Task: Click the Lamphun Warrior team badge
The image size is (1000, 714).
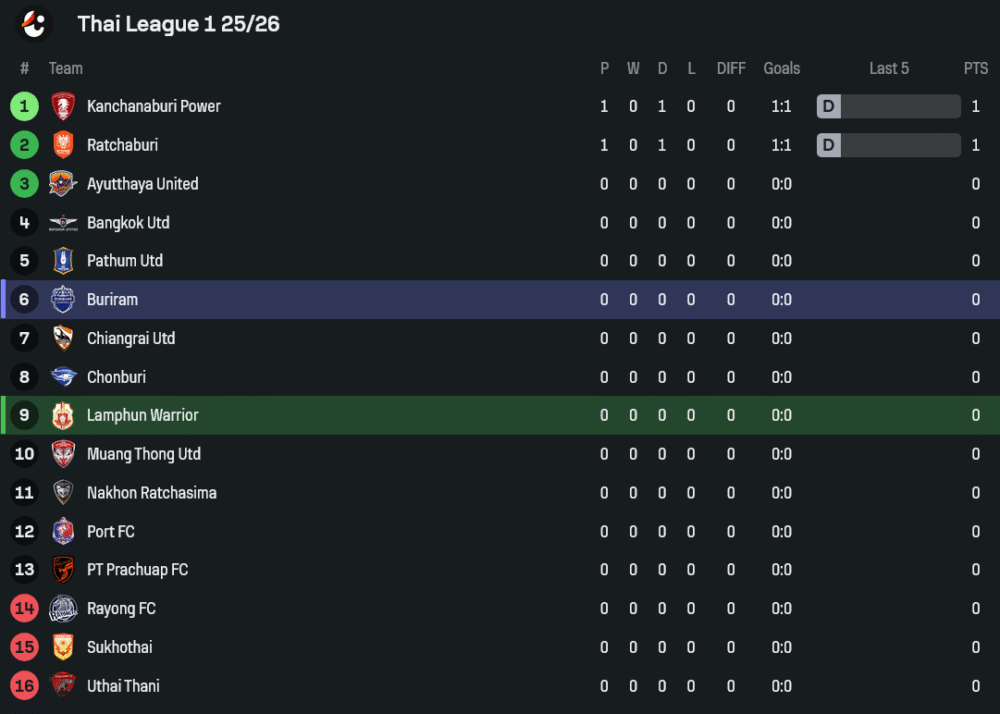Action: pos(63,415)
